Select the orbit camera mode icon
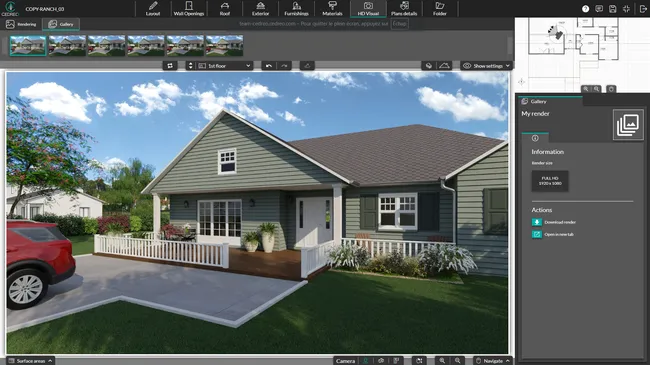Screen dimensions: 650x365 point(381,361)
